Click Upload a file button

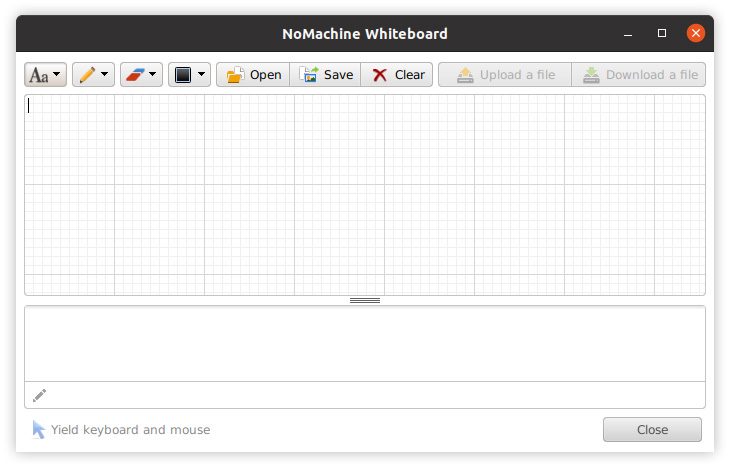pos(505,75)
